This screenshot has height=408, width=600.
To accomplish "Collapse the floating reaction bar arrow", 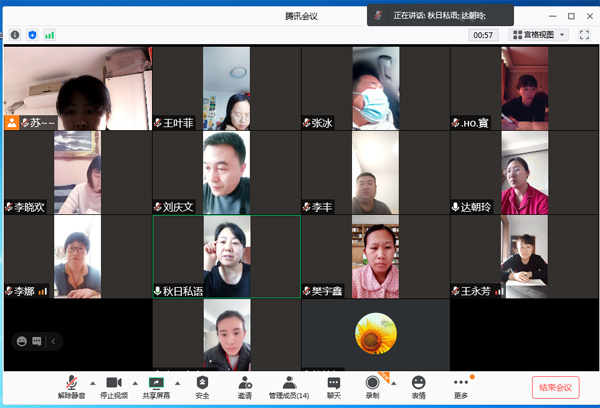I will [53, 341].
